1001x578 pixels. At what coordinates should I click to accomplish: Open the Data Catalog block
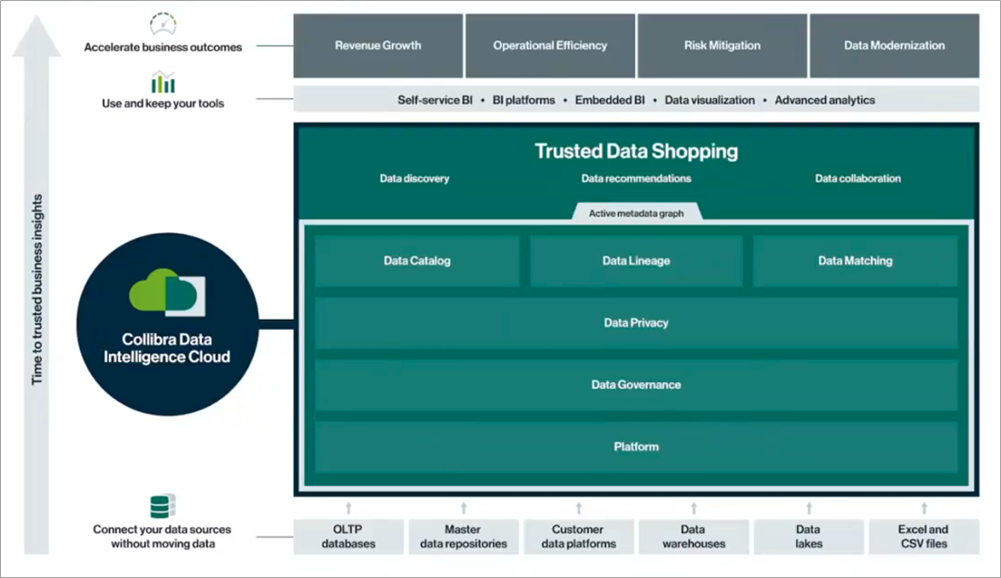pyautogui.click(x=417, y=261)
